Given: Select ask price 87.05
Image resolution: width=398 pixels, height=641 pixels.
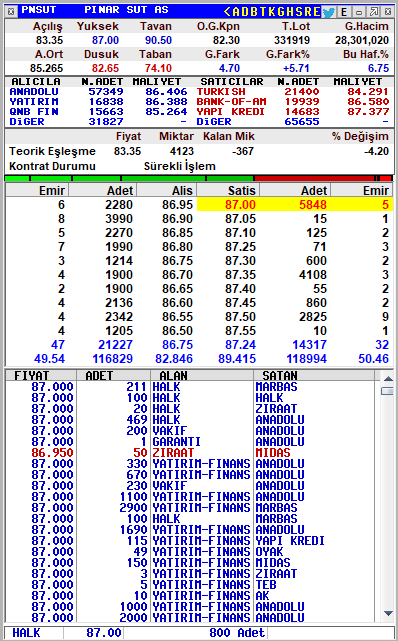Looking at the screenshot, I should tap(240, 219).
